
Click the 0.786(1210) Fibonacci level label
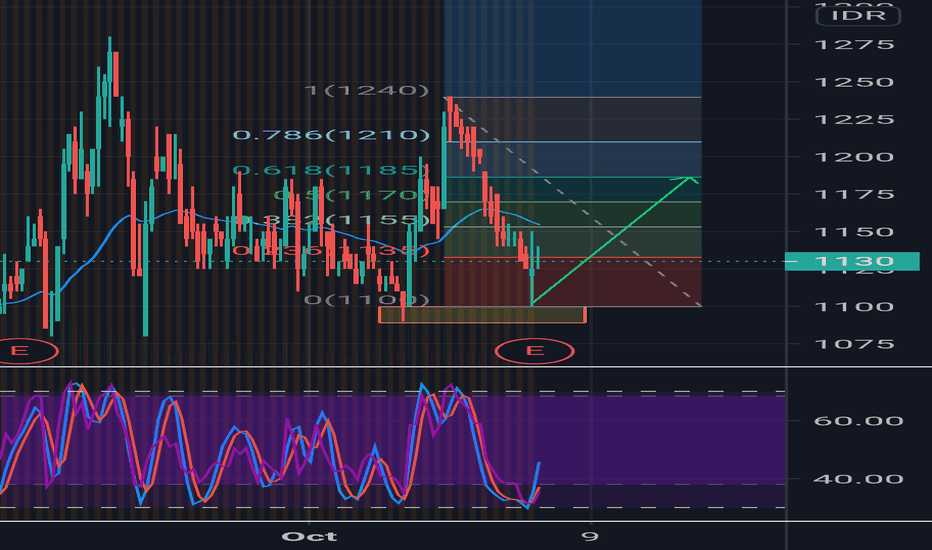331,135
